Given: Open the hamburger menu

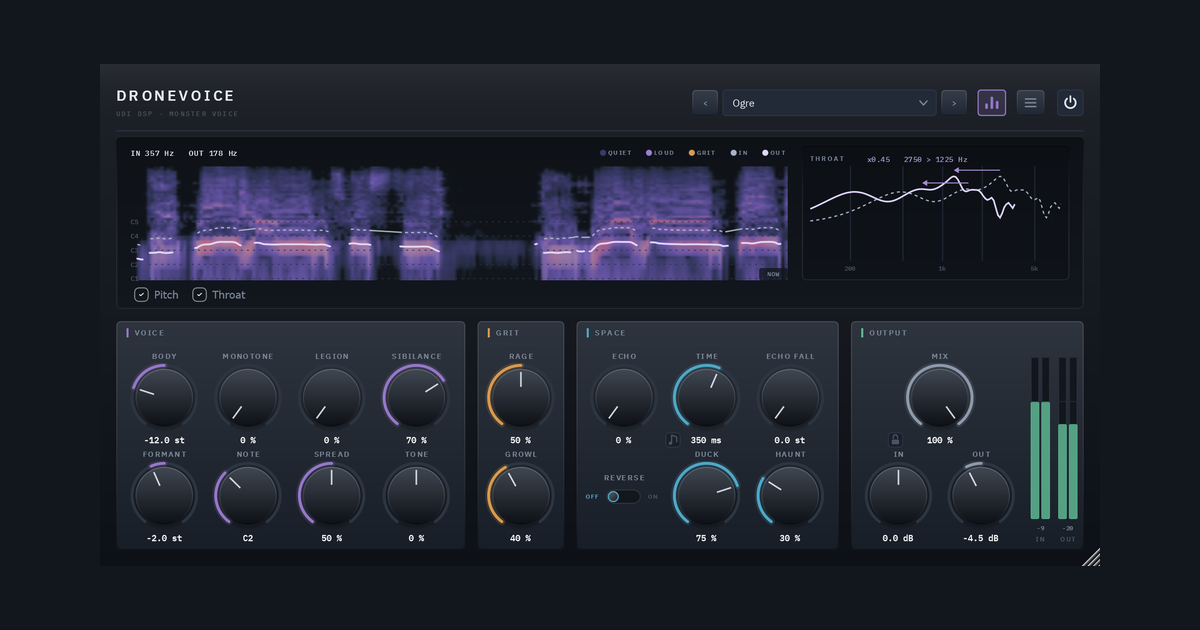Looking at the screenshot, I should [x=1031, y=103].
